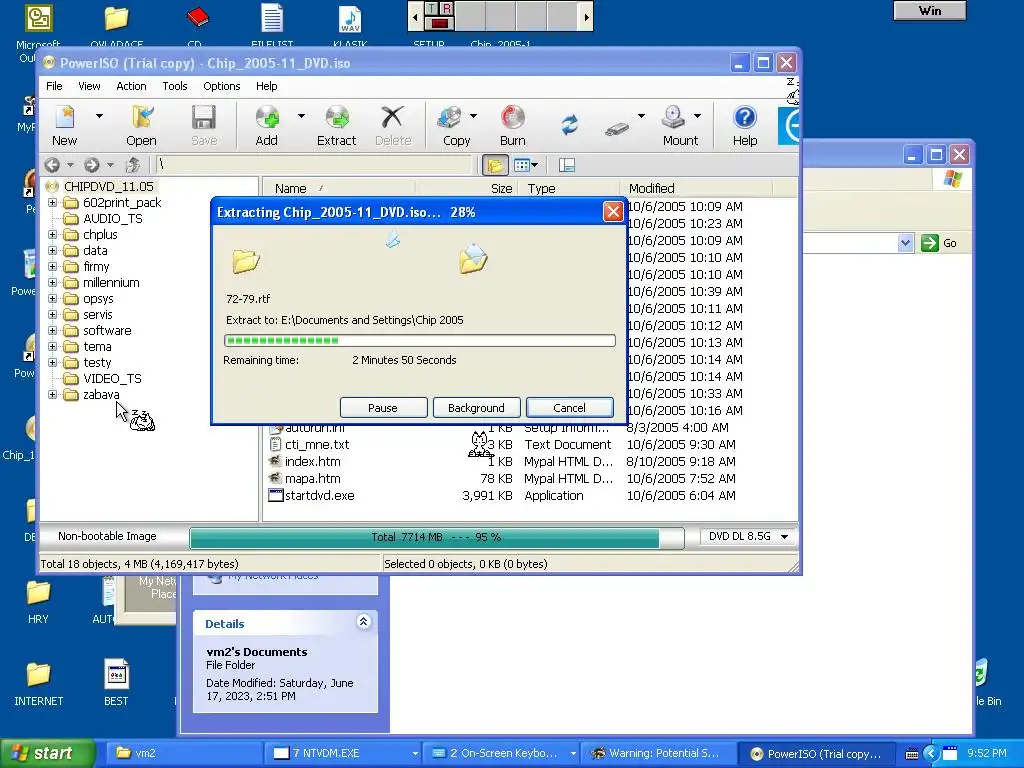Open the View menu
The image size is (1024, 768).
tap(89, 86)
